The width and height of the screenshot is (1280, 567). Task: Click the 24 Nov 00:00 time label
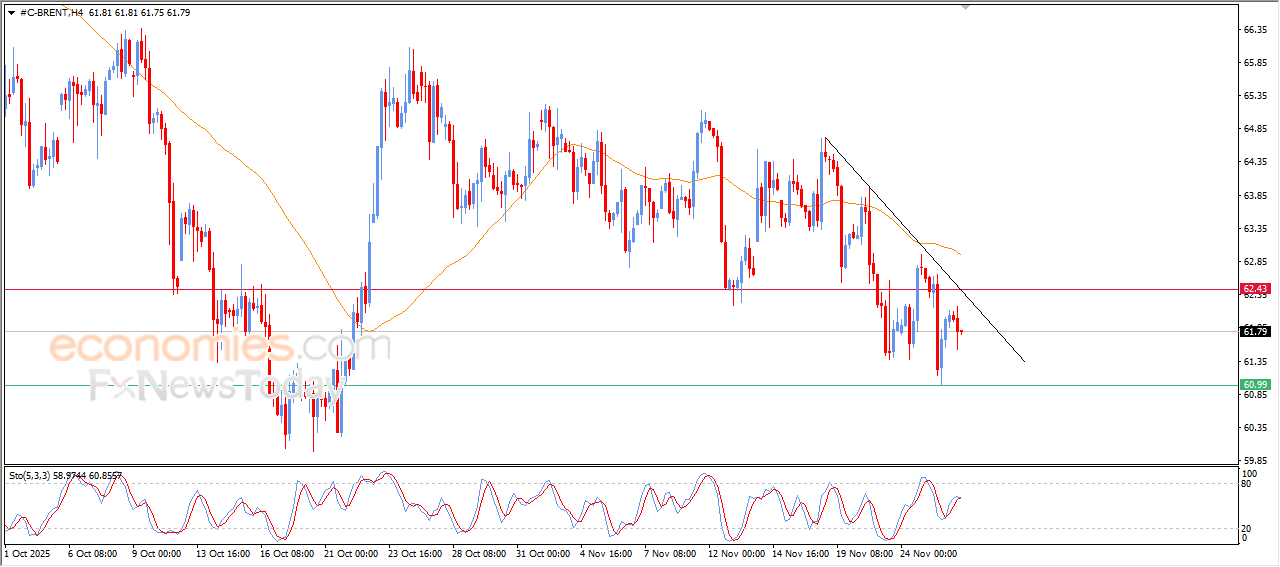(930, 552)
